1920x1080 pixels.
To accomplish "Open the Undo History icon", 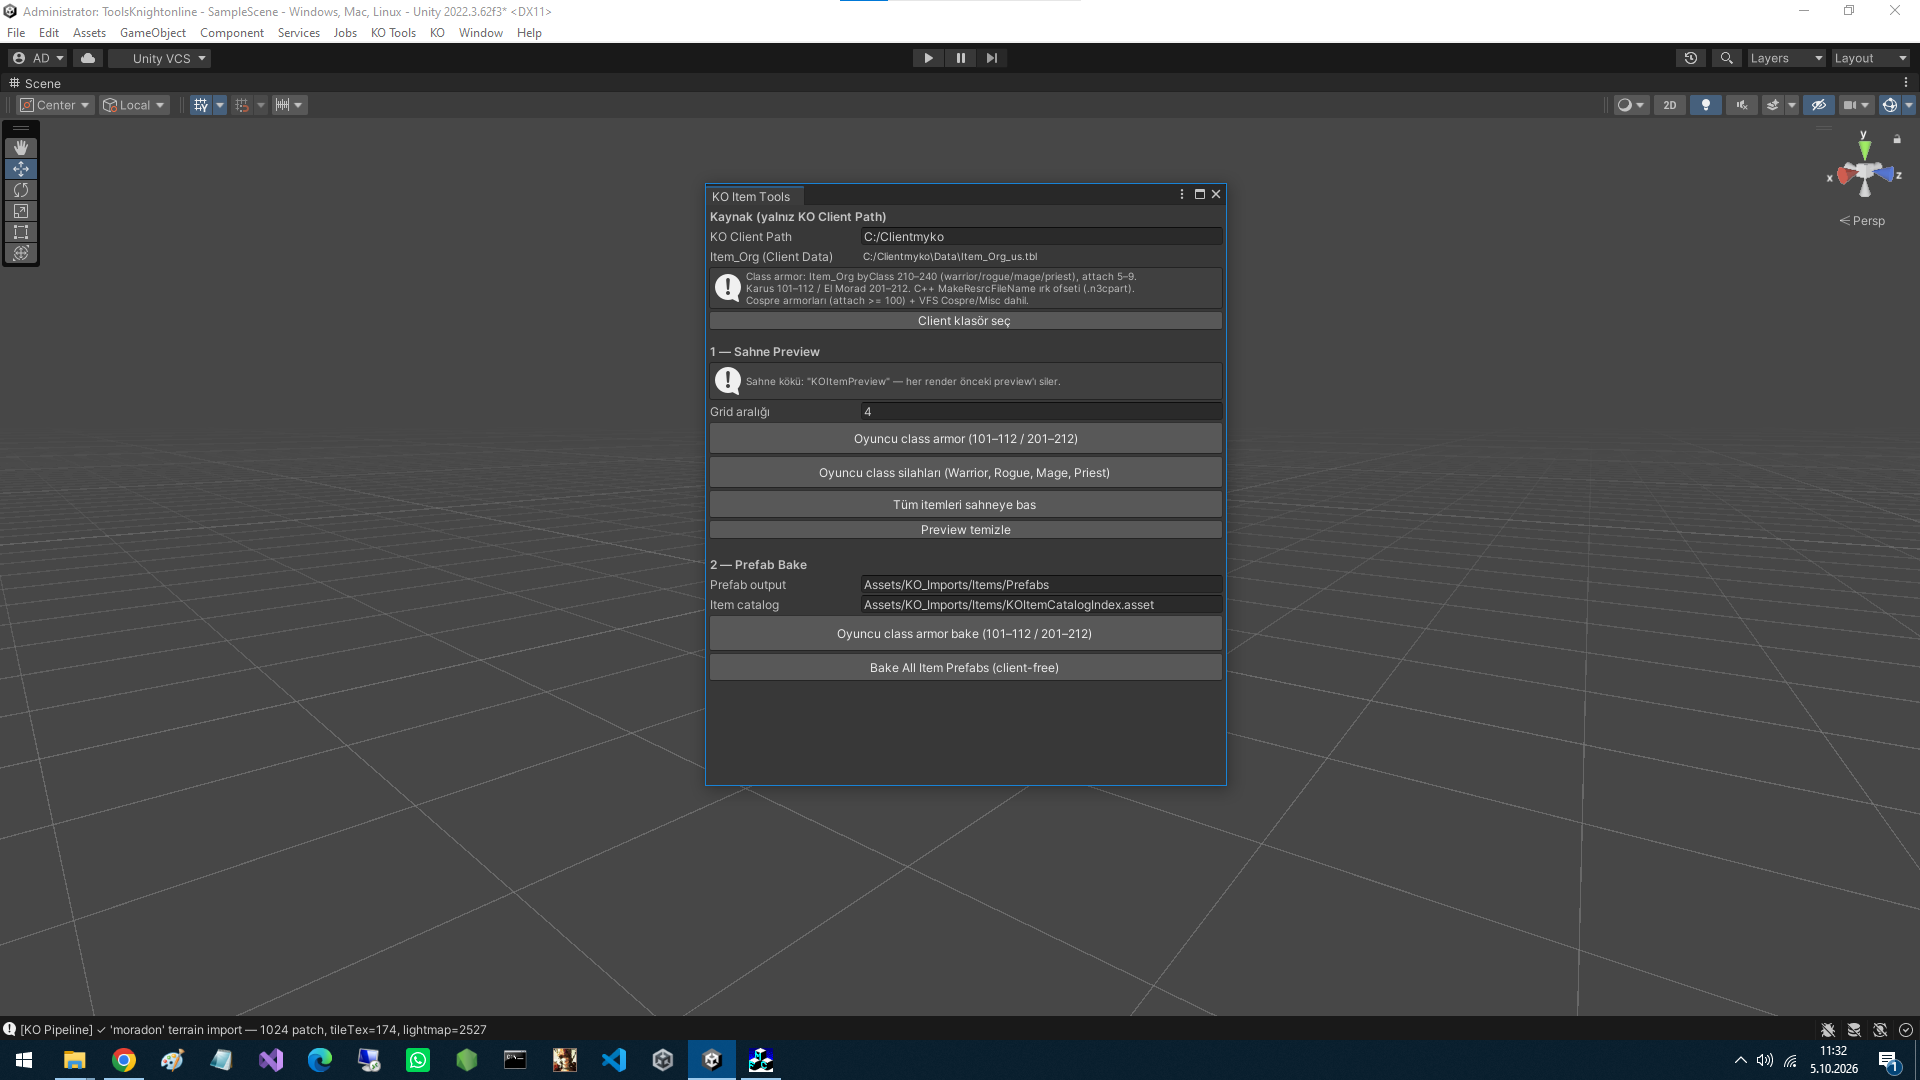I will pyautogui.click(x=1691, y=58).
